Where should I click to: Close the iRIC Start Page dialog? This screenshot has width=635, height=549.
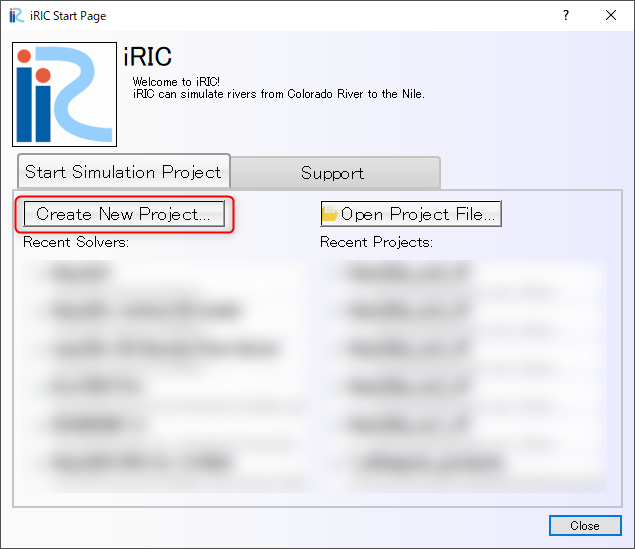[x=585, y=526]
